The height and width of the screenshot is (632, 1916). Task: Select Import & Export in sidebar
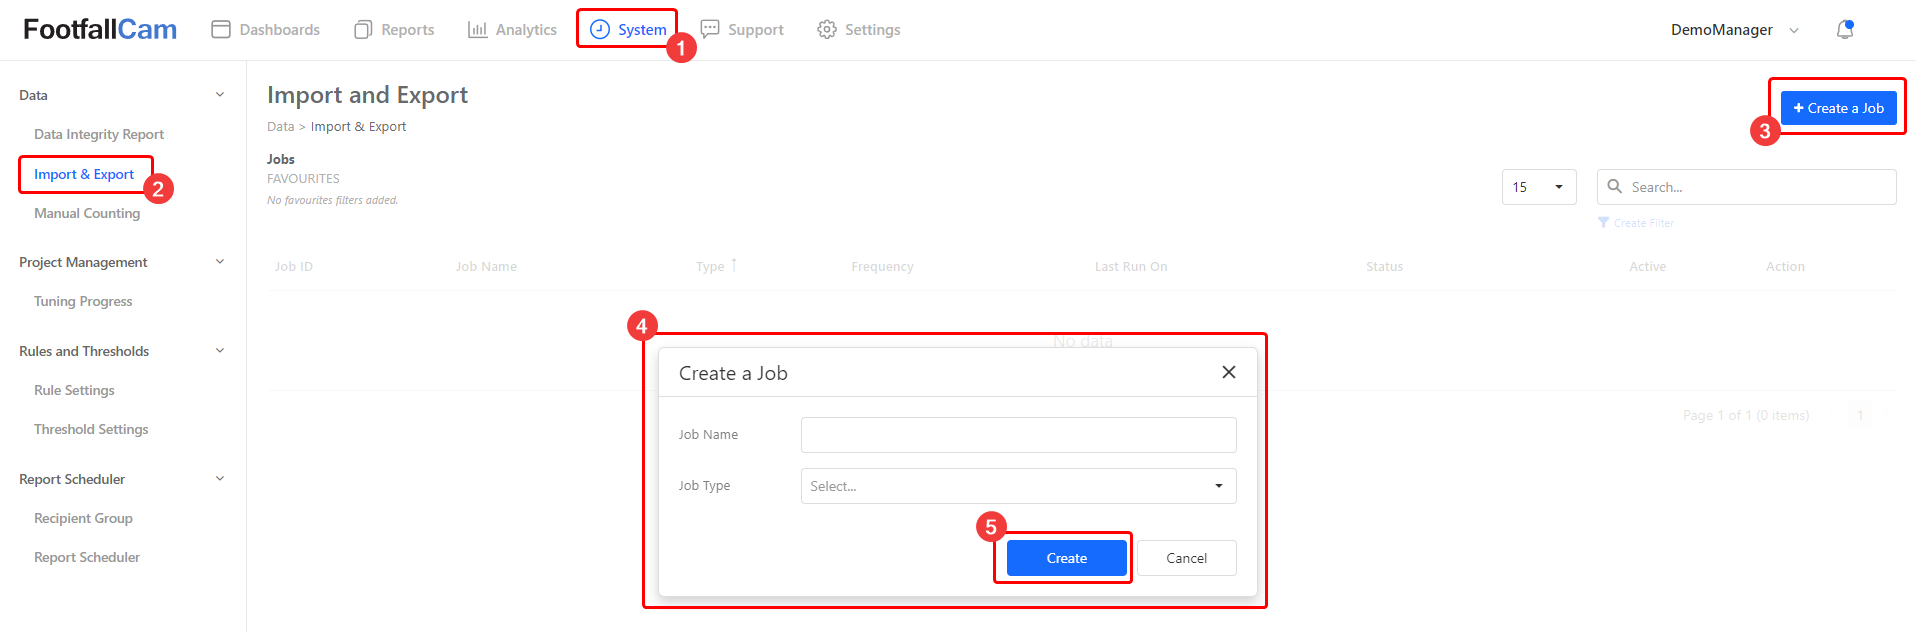[84, 174]
